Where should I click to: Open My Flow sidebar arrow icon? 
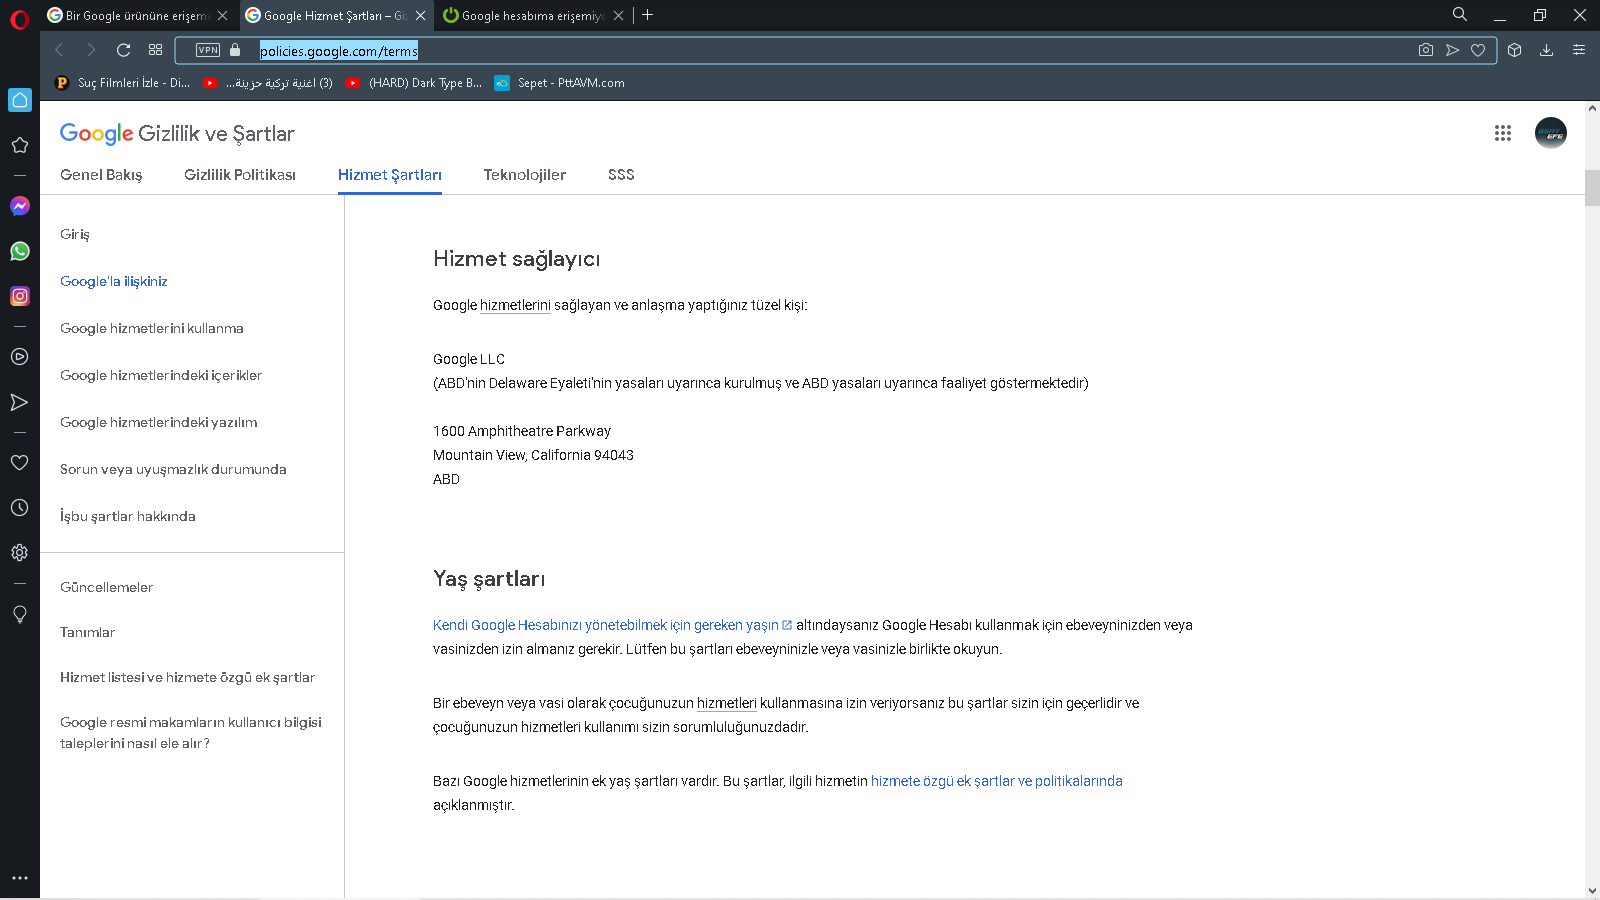[x=19, y=402]
